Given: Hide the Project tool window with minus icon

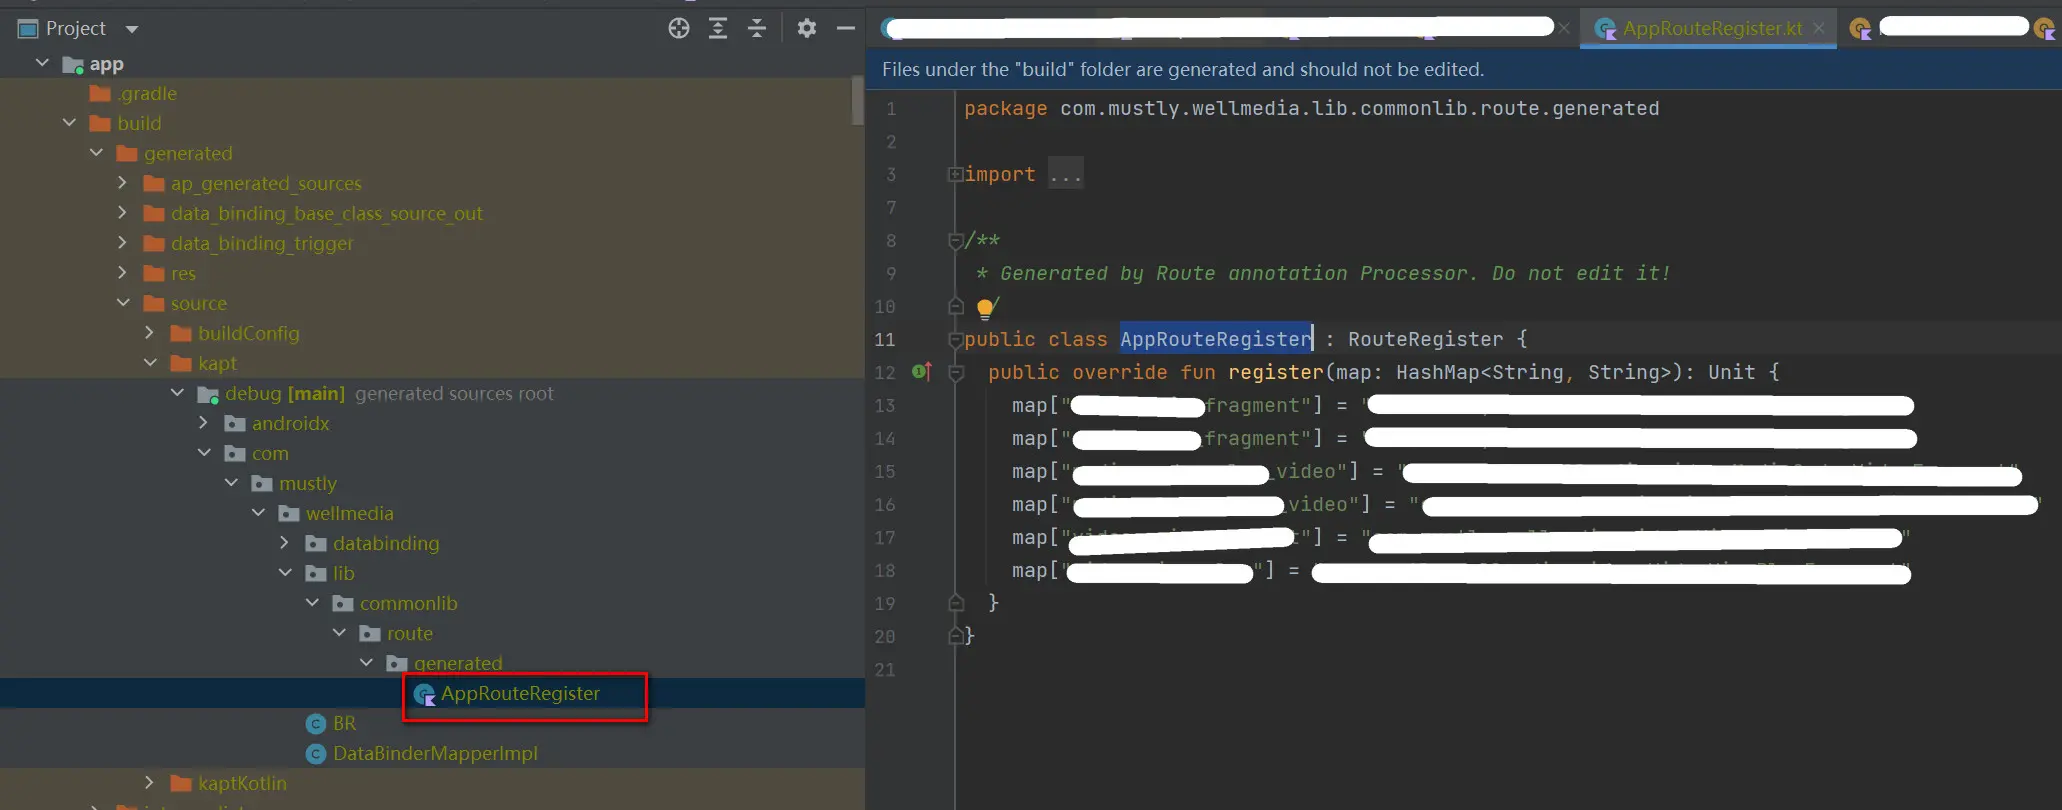Looking at the screenshot, I should [845, 29].
